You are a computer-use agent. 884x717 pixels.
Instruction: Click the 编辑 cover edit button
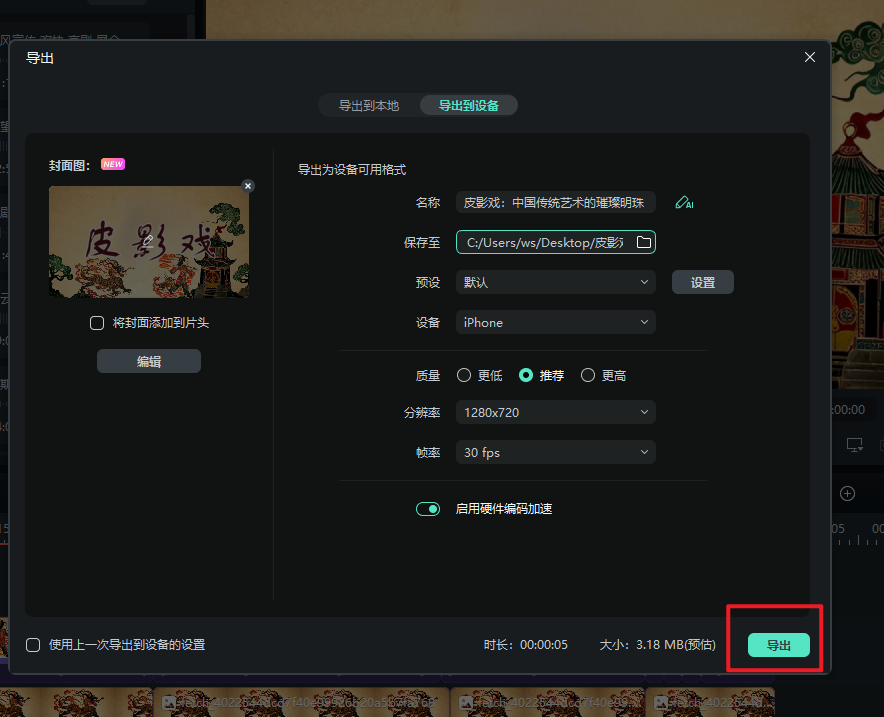(149, 361)
